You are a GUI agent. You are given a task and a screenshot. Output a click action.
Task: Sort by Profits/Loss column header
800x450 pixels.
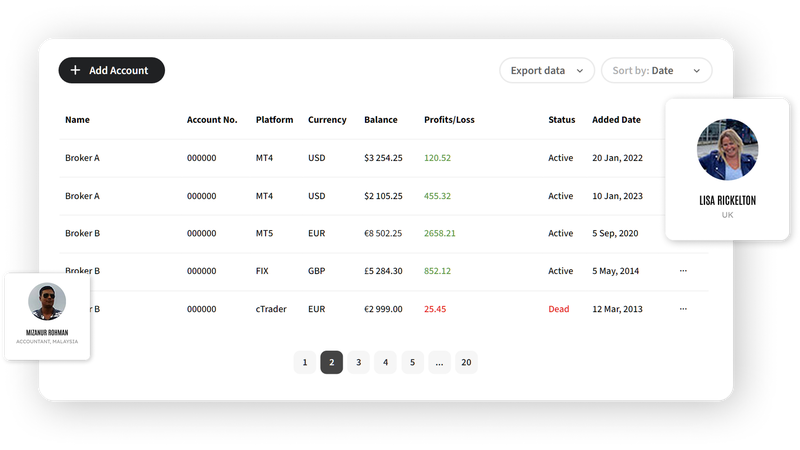point(449,120)
